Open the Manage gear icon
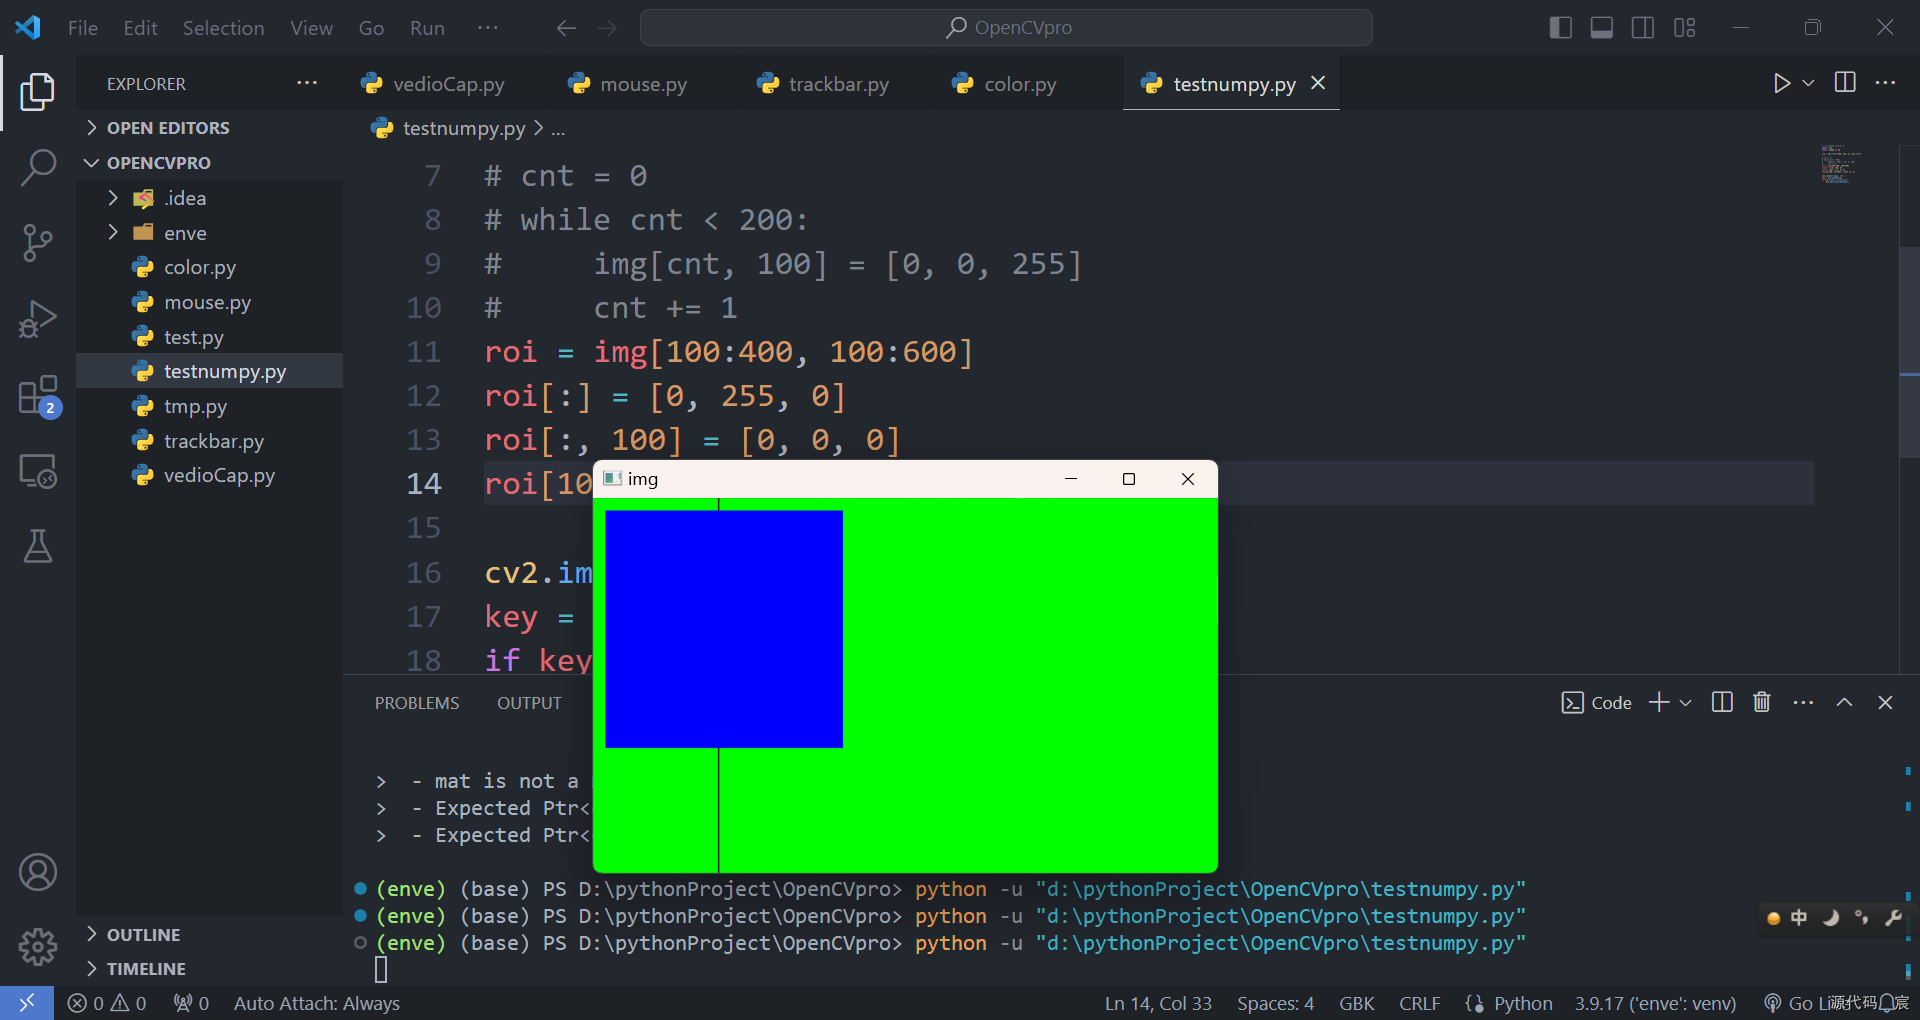This screenshot has width=1920, height=1020. (x=38, y=946)
